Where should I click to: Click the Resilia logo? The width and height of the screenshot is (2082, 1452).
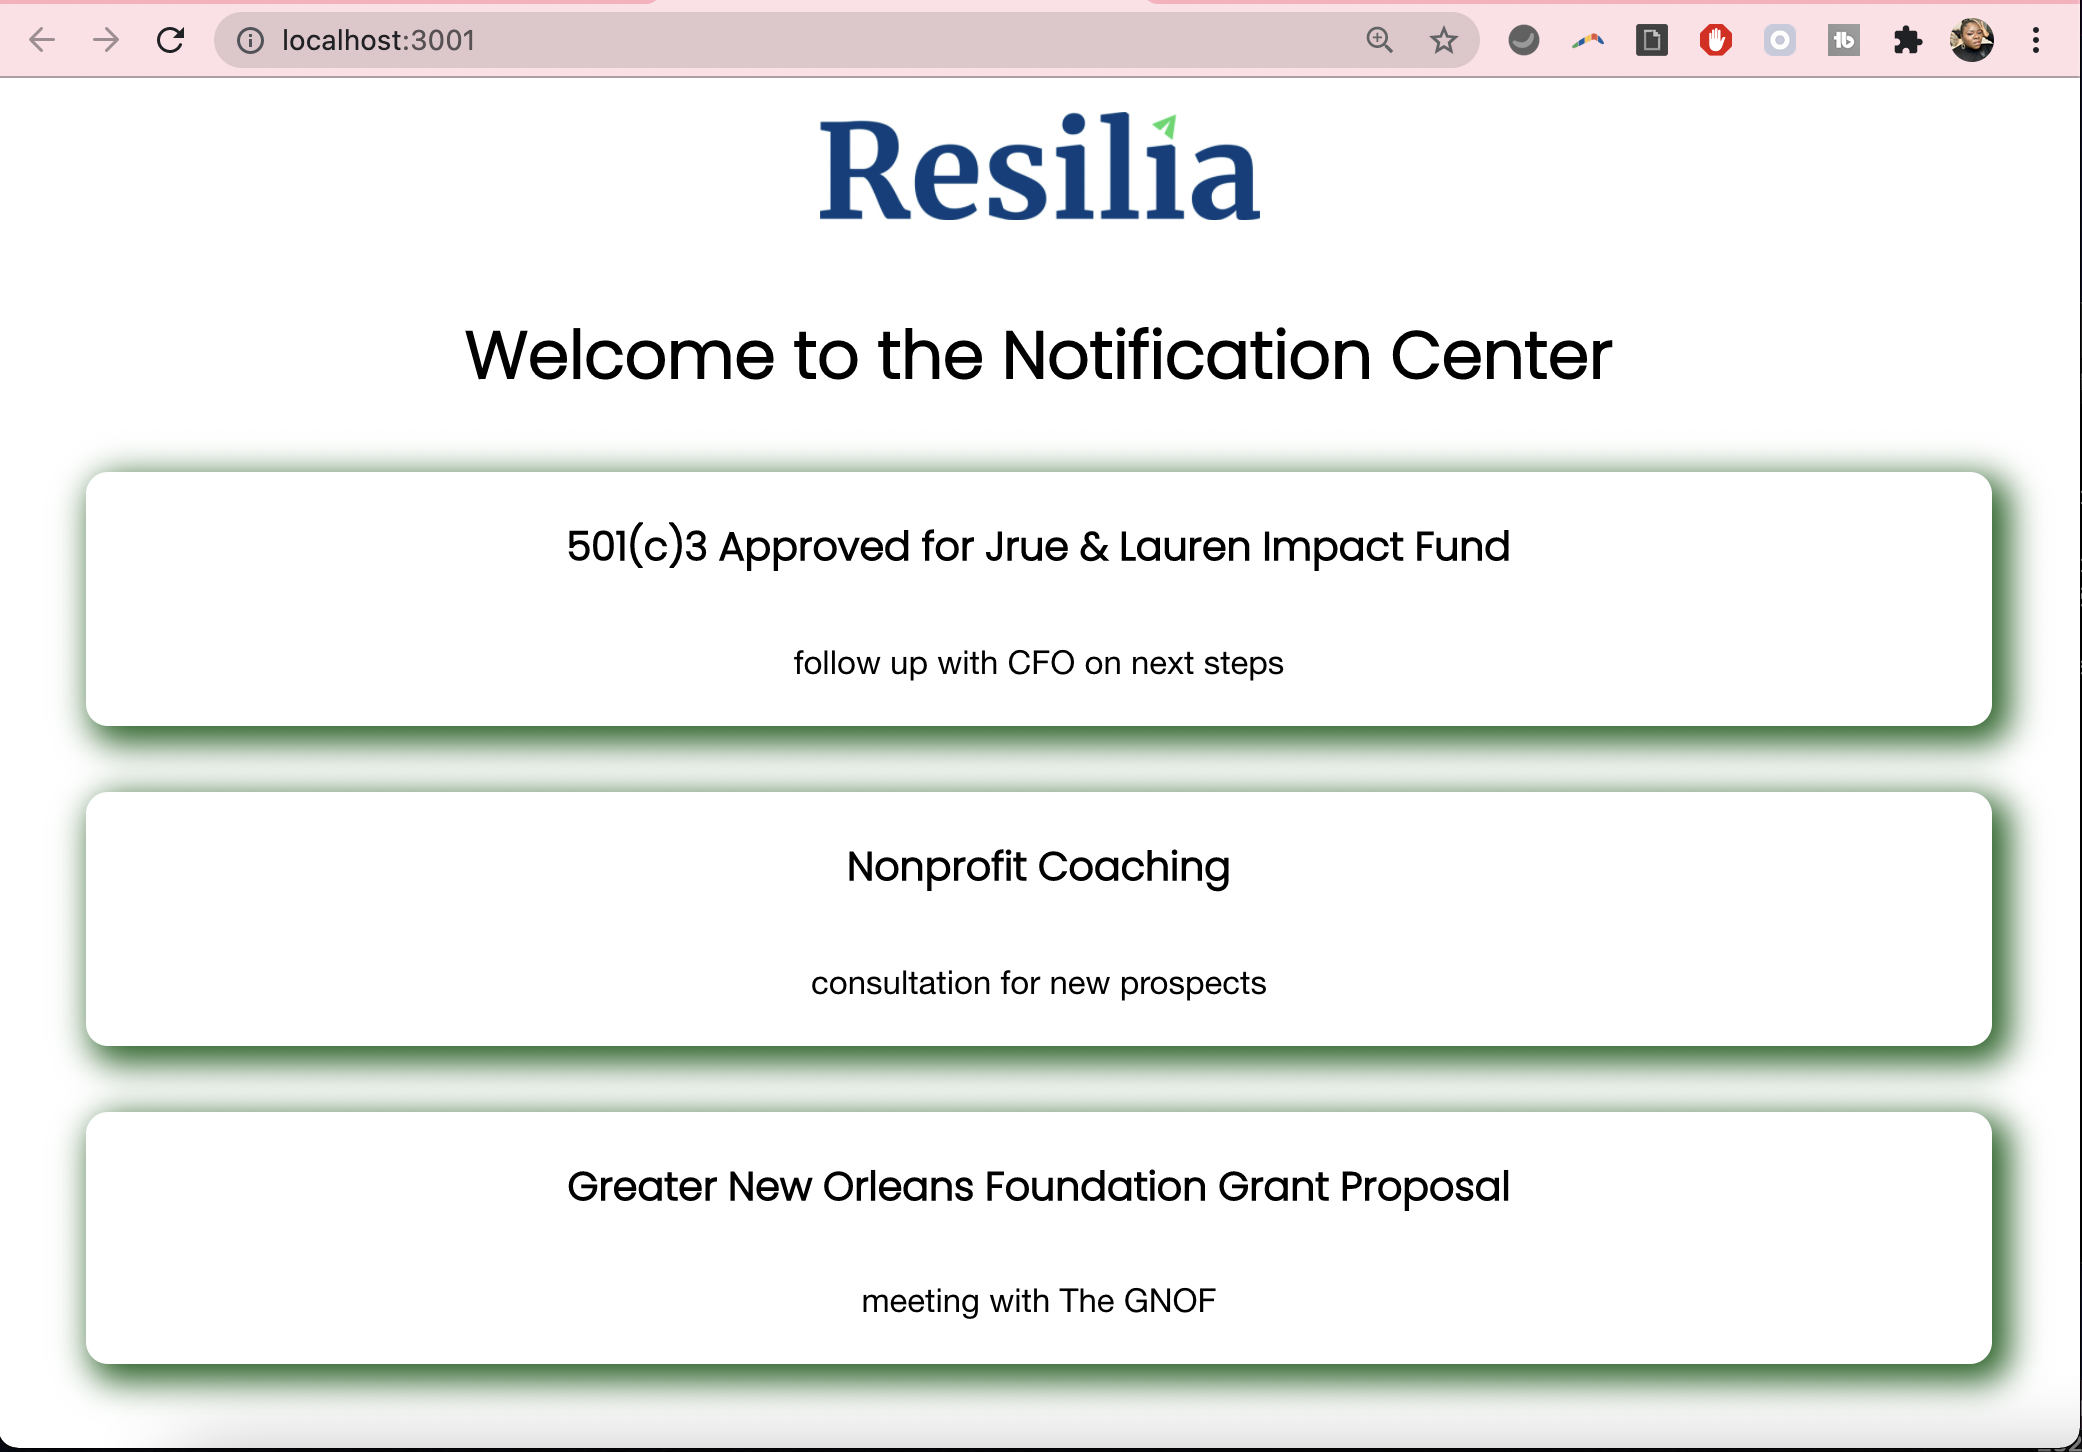pyautogui.click(x=1039, y=168)
